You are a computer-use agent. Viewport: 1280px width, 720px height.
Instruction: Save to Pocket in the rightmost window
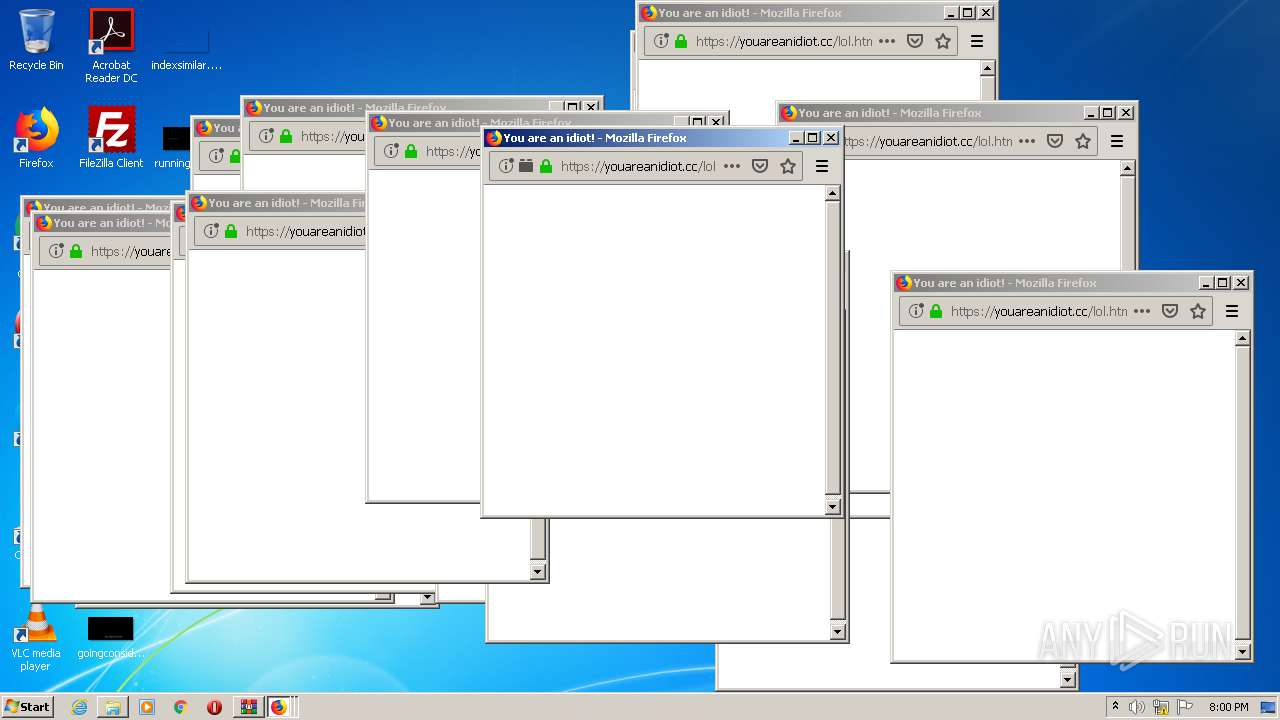coord(1169,311)
